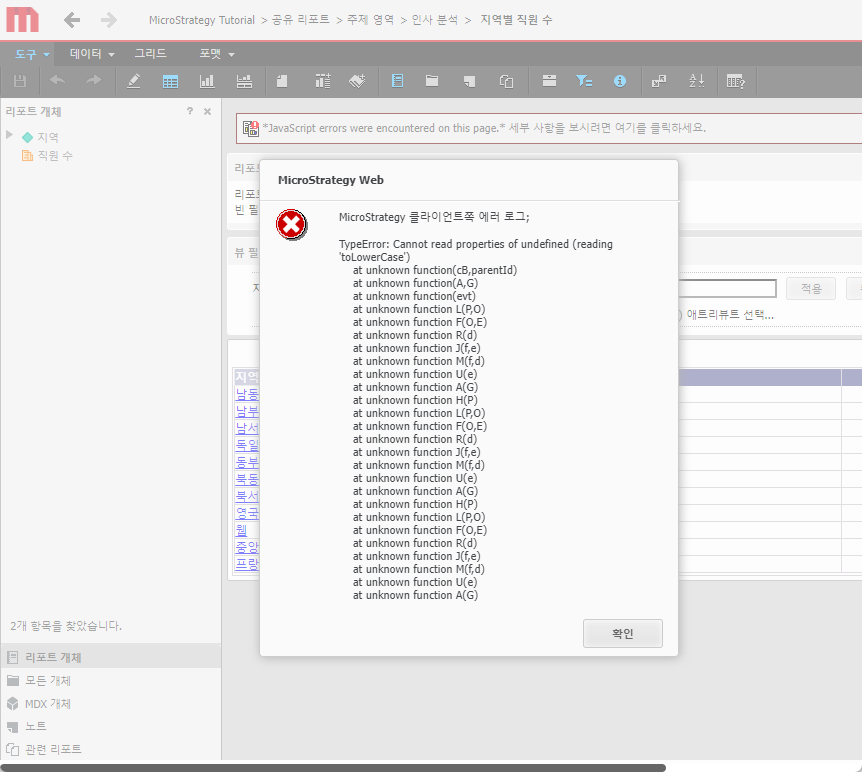The height and width of the screenshot is (772, 862).
Task: Select the 지역 attribute in the tree
Action: point(48,137)
